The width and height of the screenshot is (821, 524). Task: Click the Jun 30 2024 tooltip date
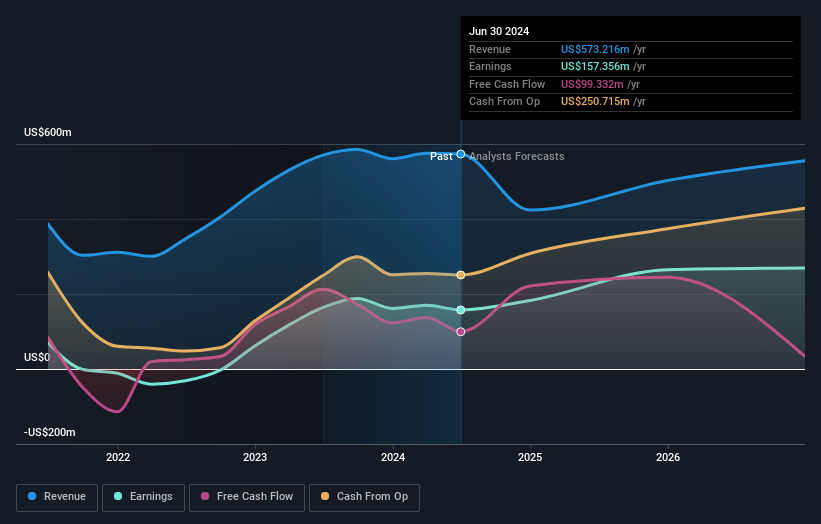coord(499,31)
